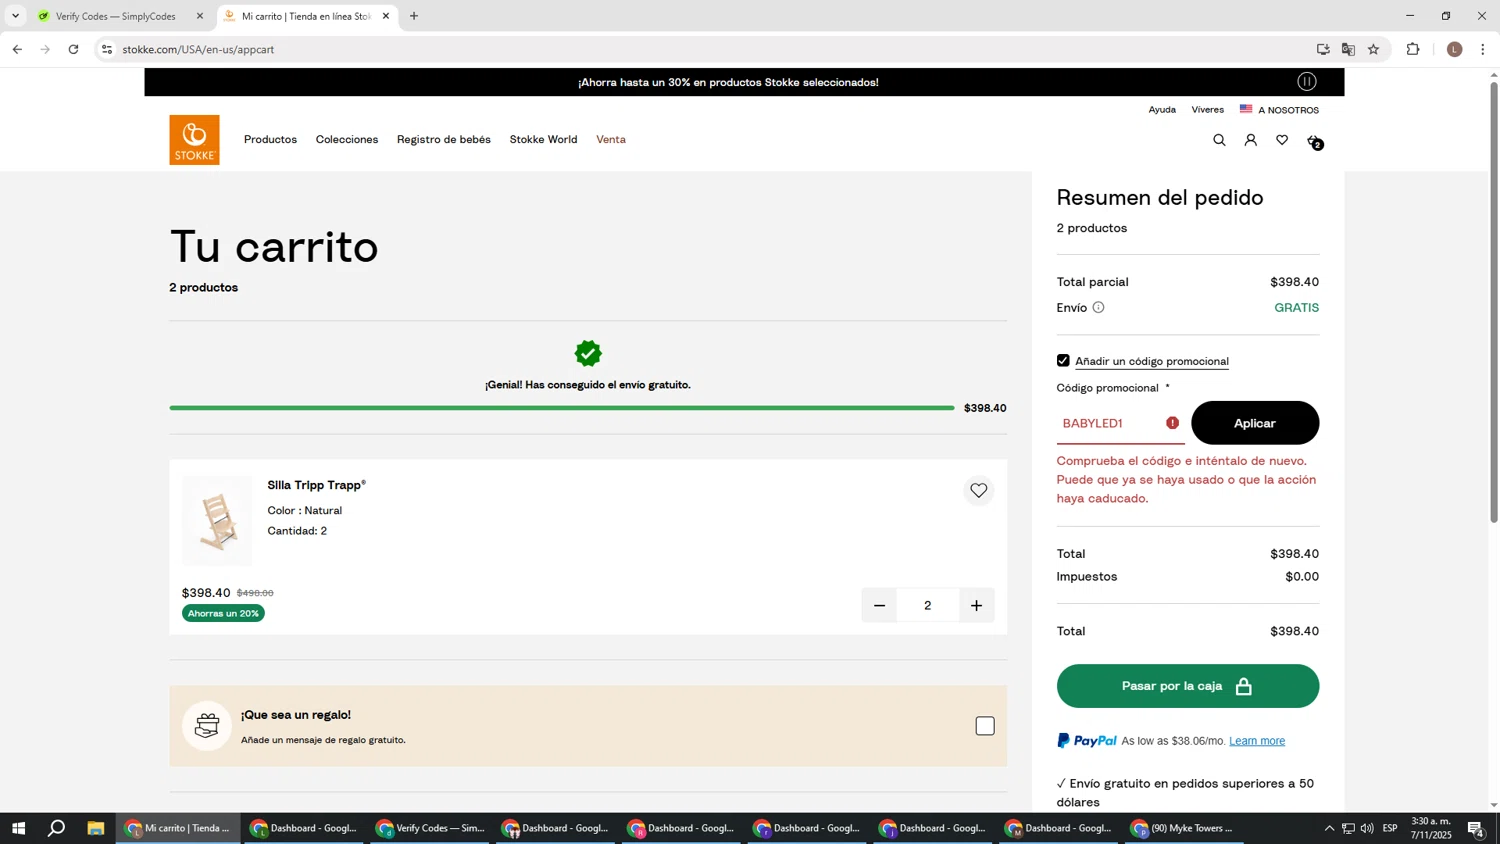Open Registro de bebés menu
The image size is (1500, 844).
pyautogui.click(x=444, y=140)
